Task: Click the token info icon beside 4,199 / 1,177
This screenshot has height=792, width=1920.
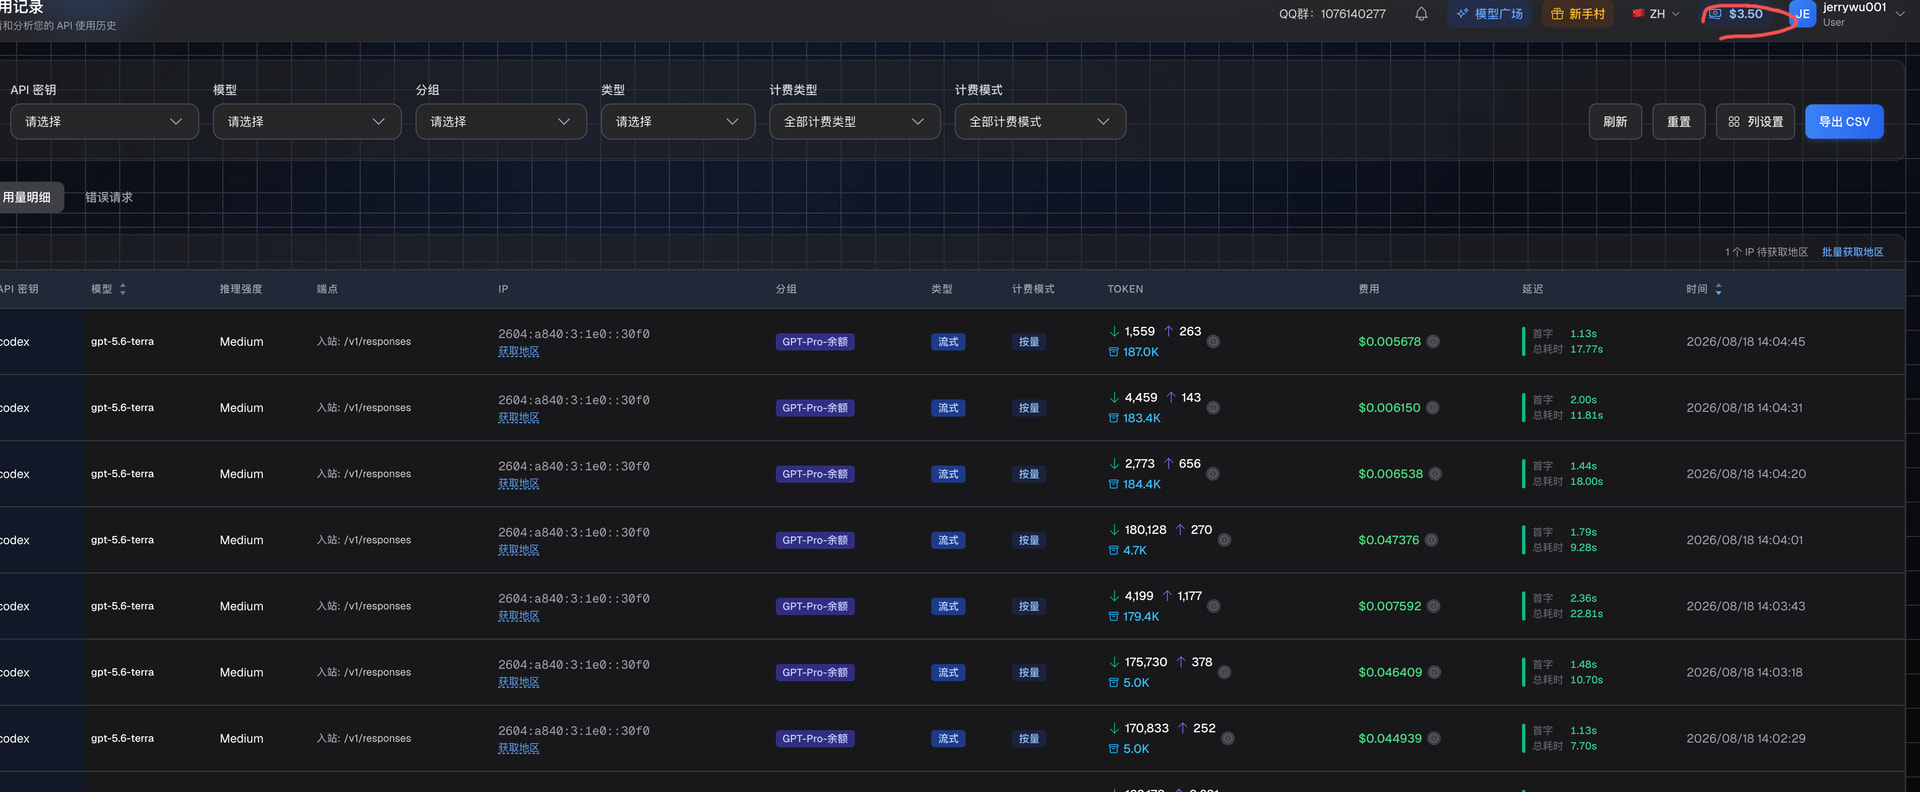Action: (1213, 606)
